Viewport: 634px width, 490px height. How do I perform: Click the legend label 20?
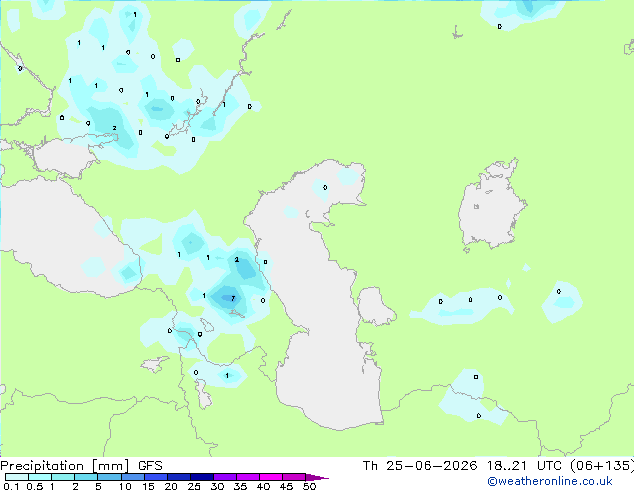click(171, 486)
